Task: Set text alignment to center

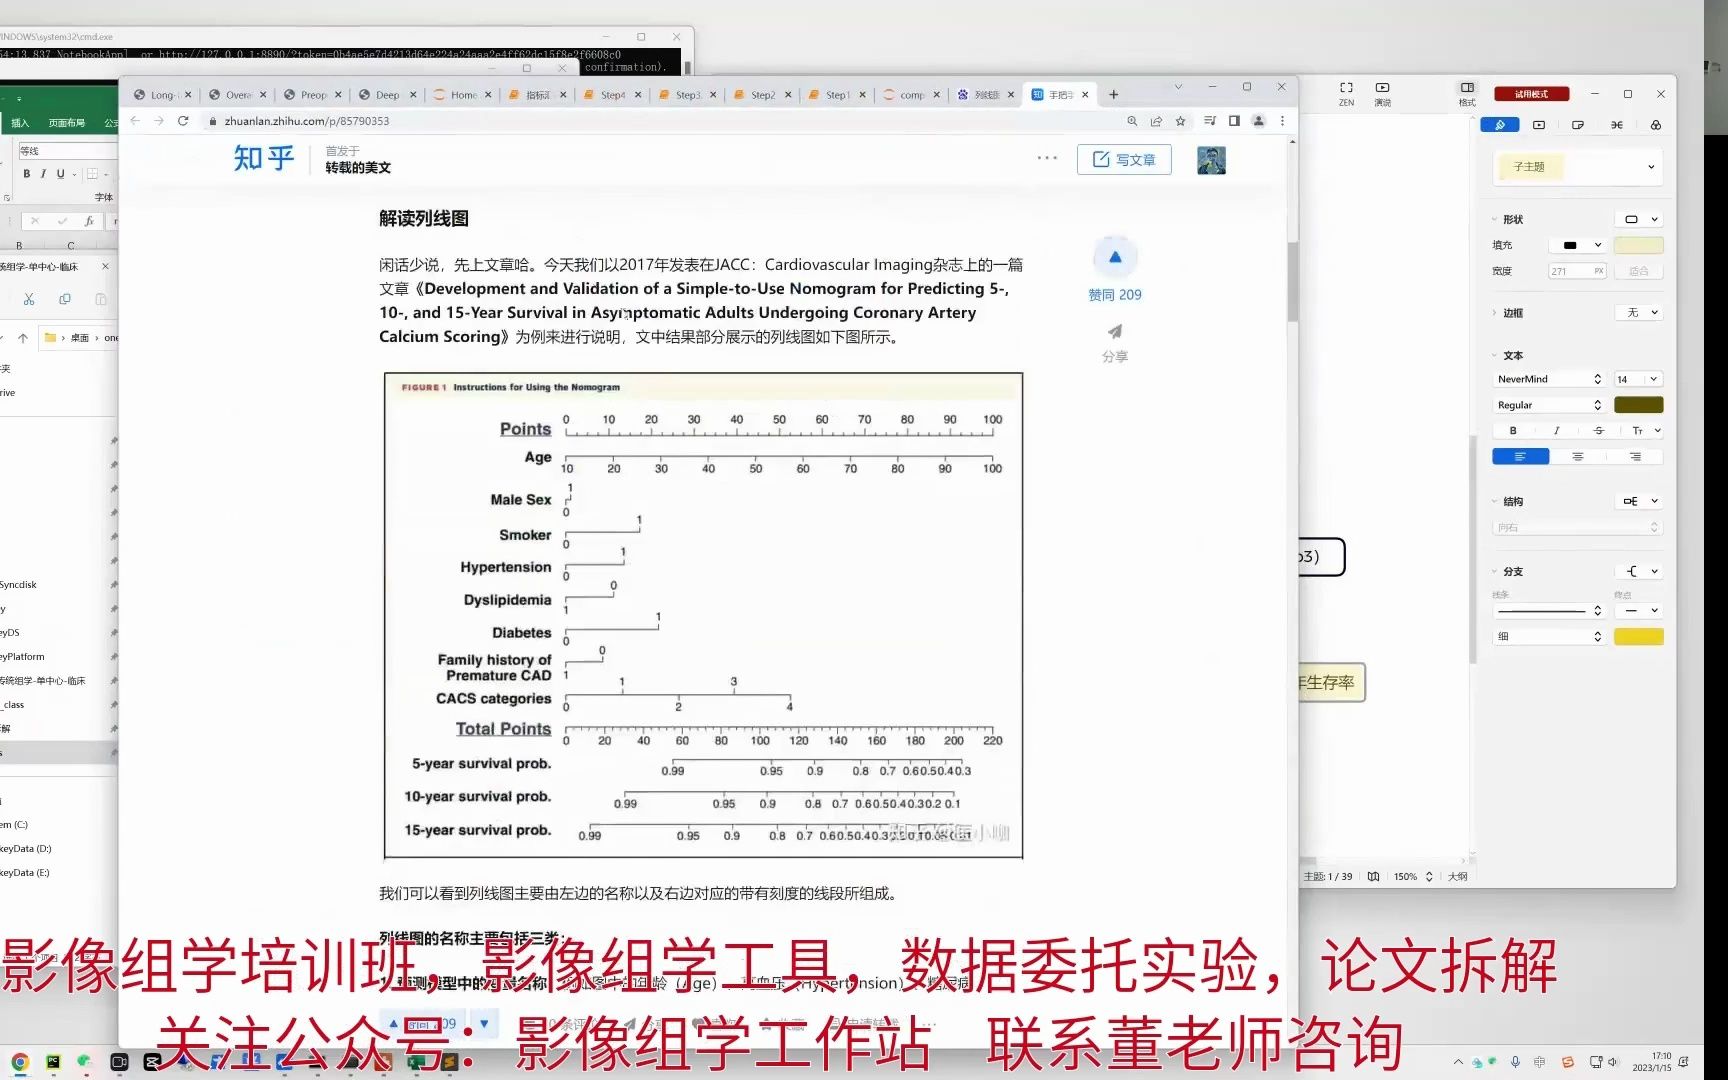Action: coord(1577,457)
